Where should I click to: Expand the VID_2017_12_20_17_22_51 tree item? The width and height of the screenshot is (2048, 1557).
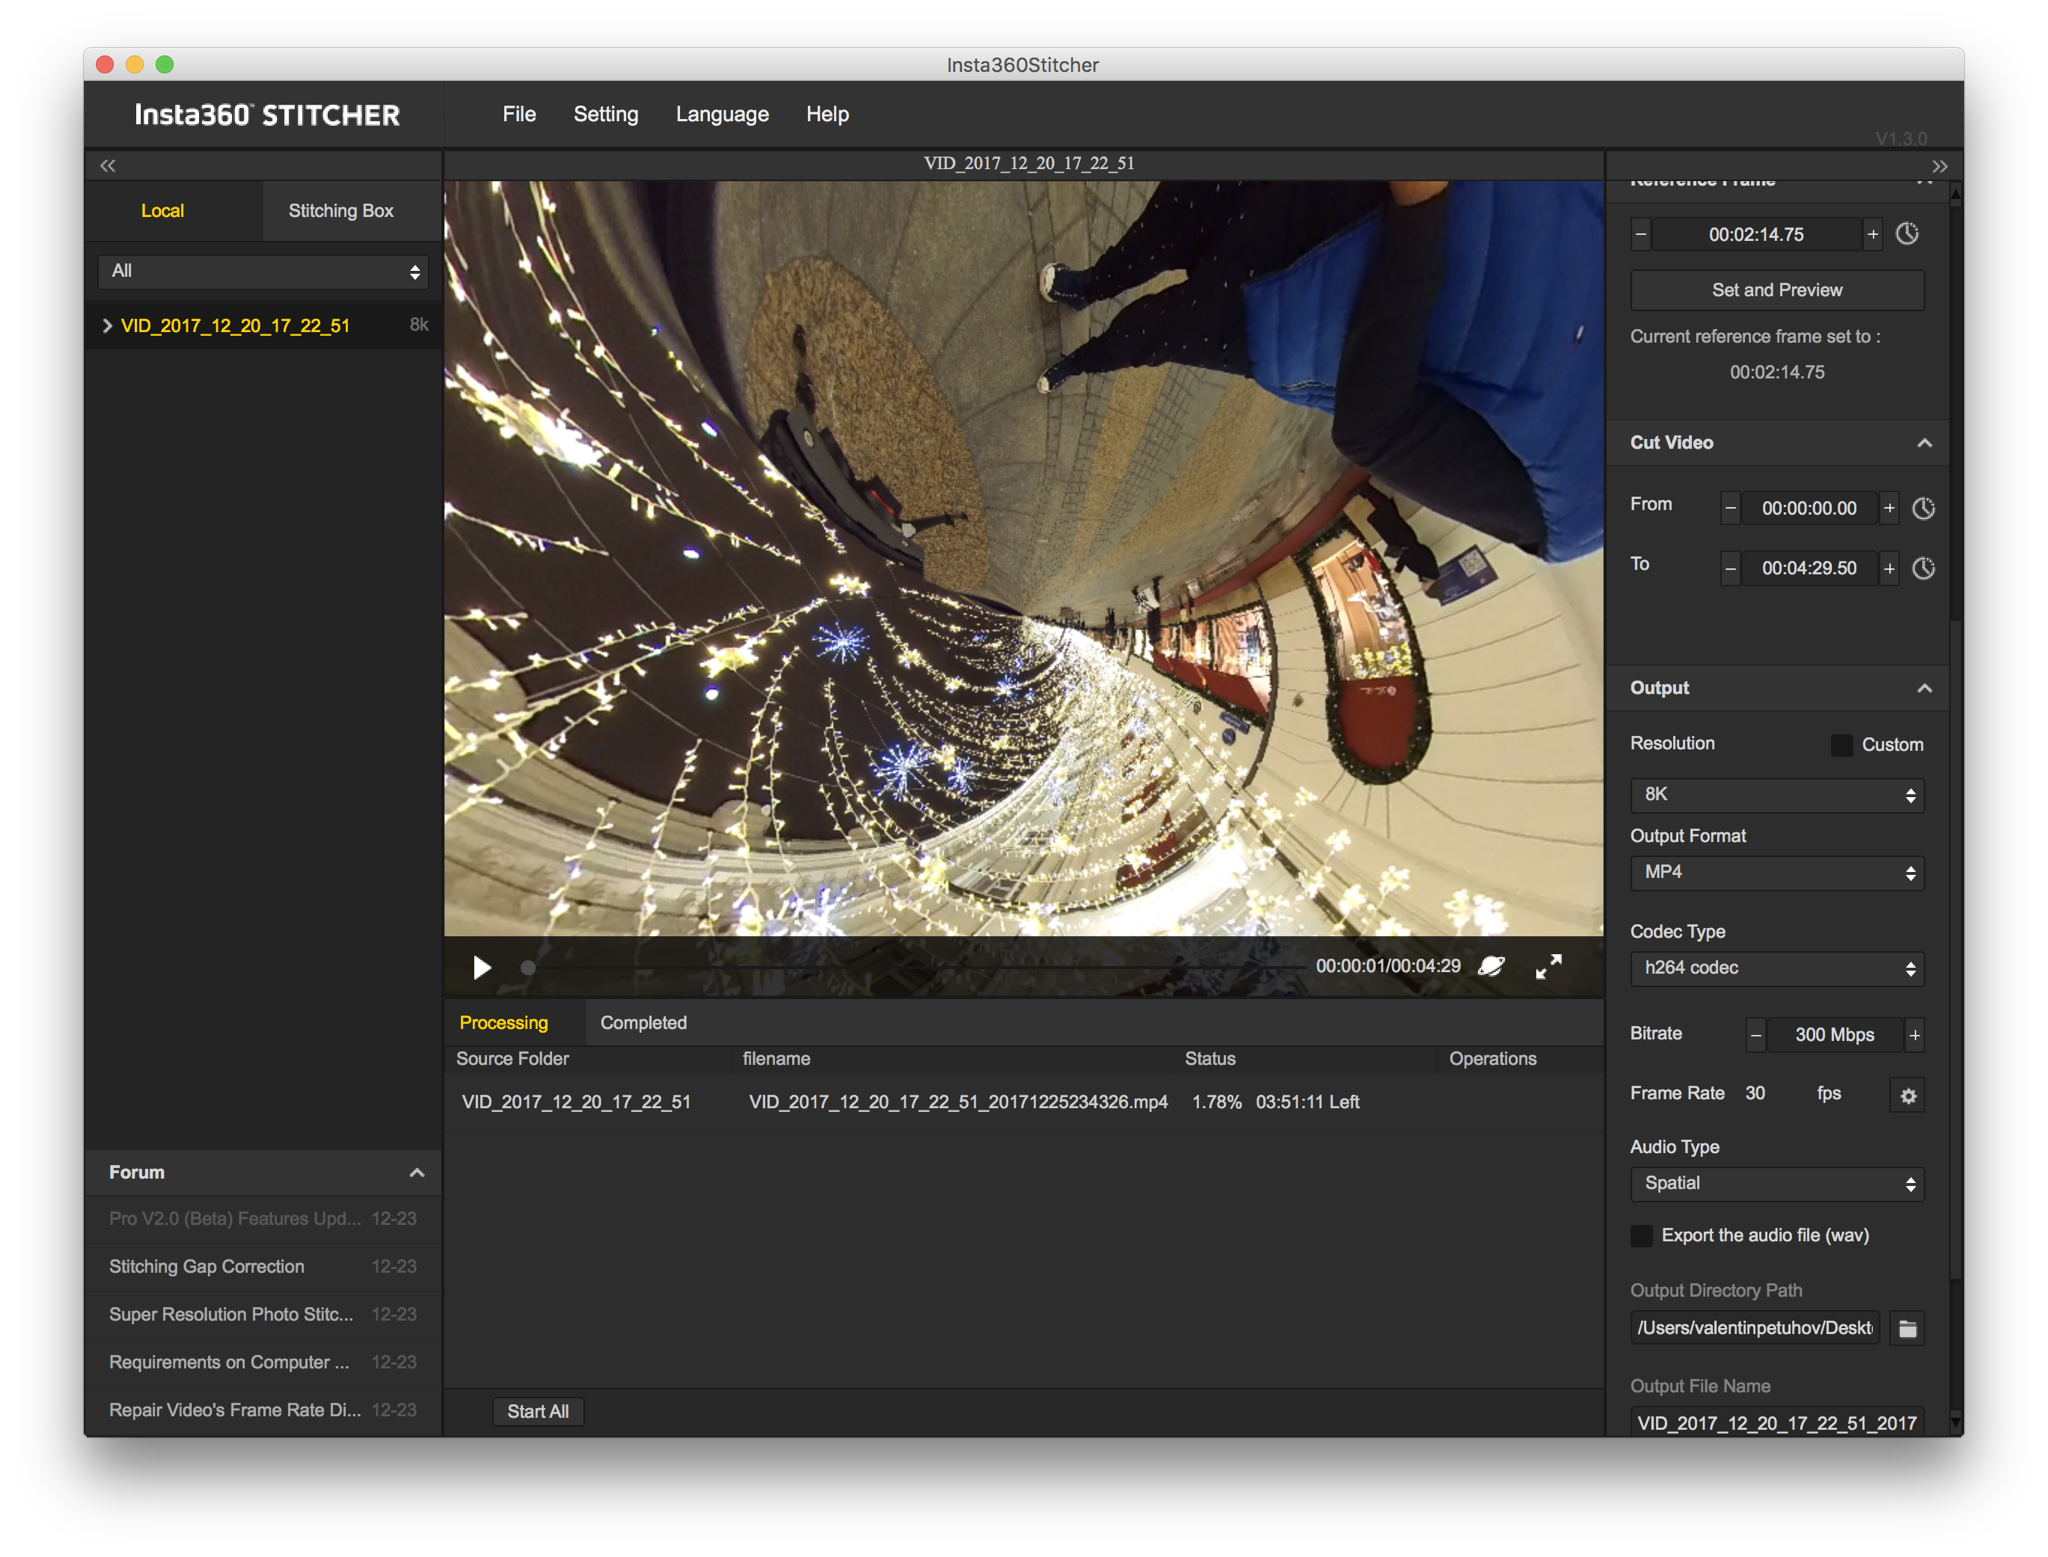click(107, 326)
